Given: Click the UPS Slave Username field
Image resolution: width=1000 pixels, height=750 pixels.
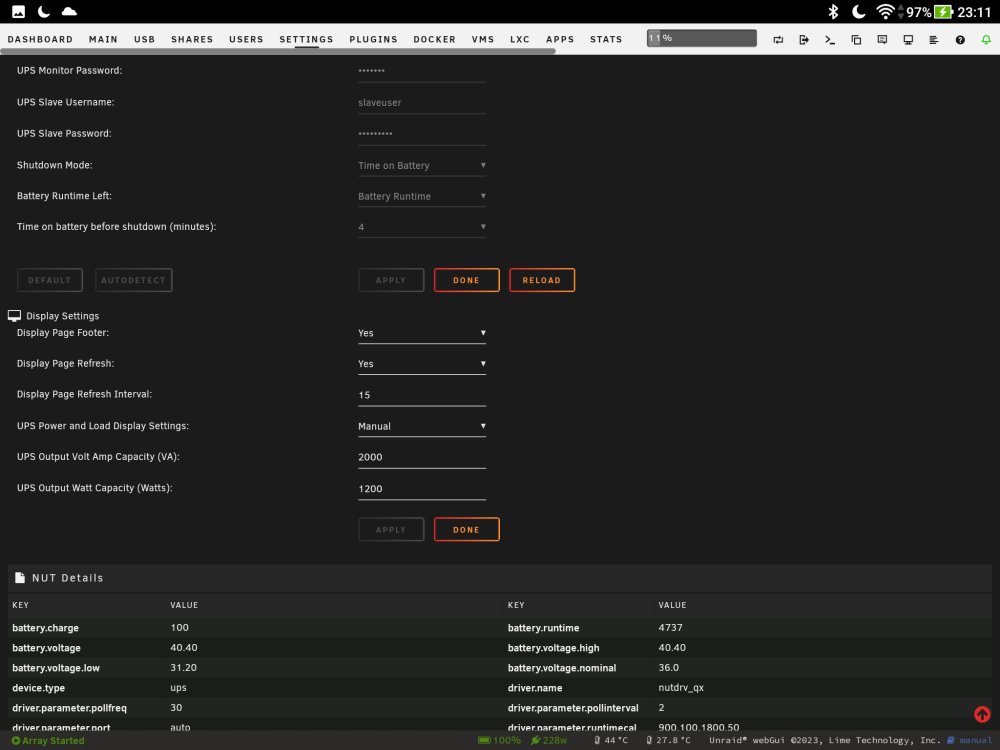Looking at the screenshot, I should click(422, 103).
